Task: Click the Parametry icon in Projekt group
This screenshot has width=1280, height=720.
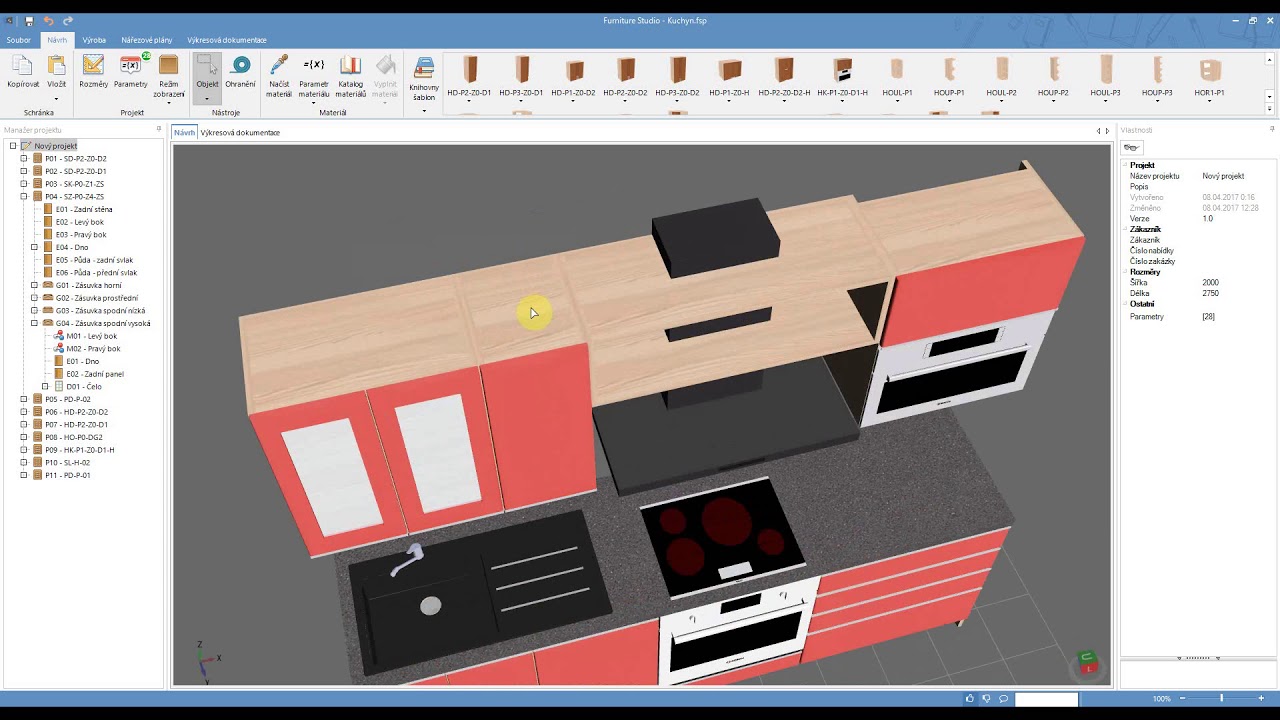Action: pos(130,67)
